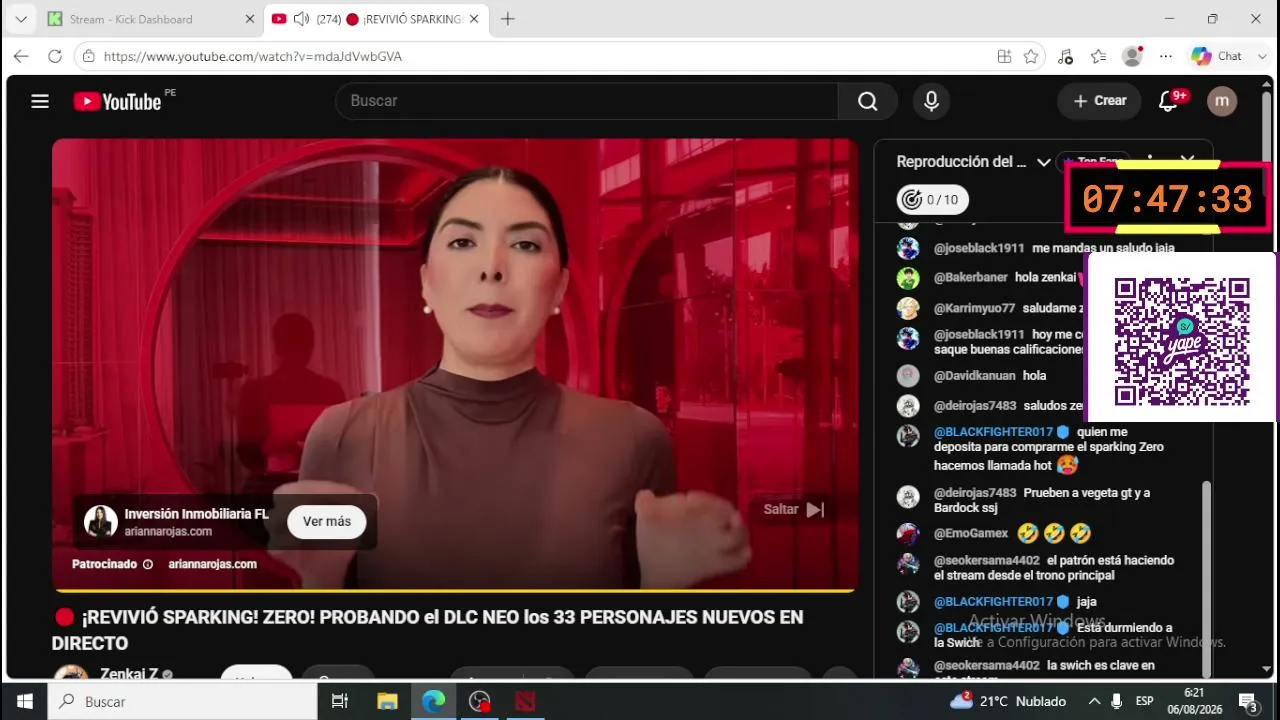Click the ad progress bar under the video
1280x720 pixels.
(x=455, y=590)
